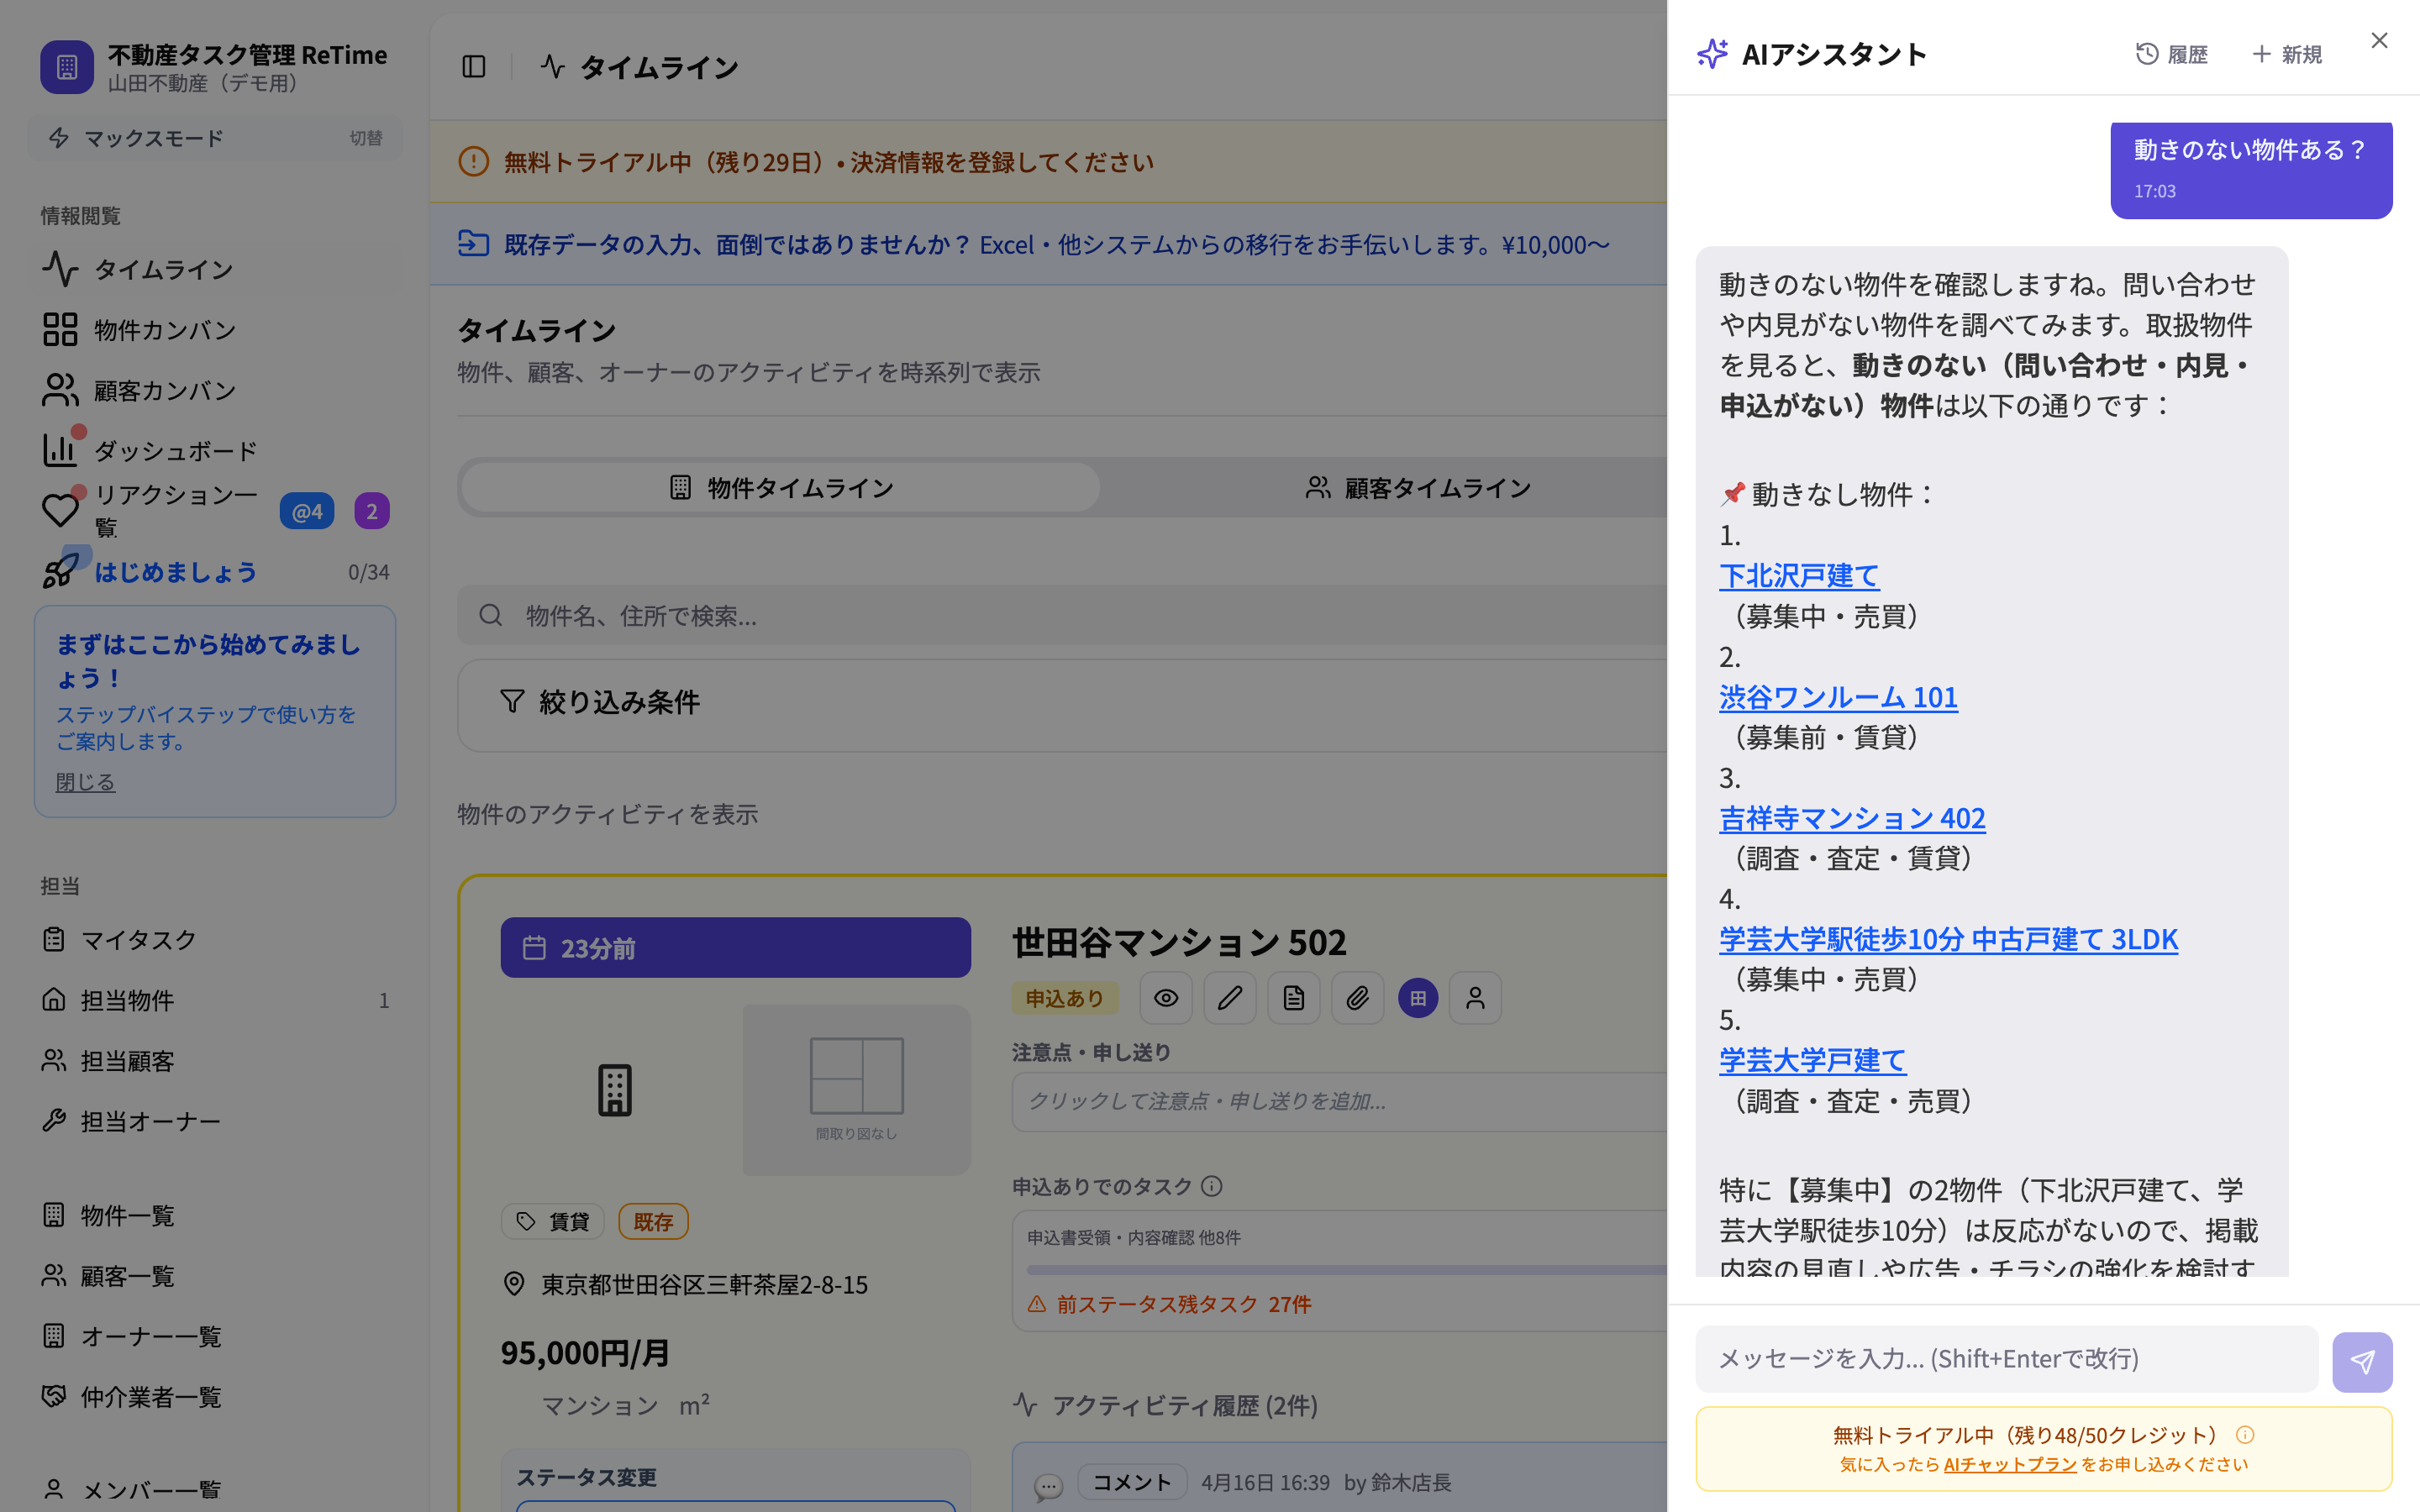This screenshot has height=1512, width=2420.
Task: Open 物件一覧 in the sidebar
Action: pyautogui.click(x=215, y=1215)
